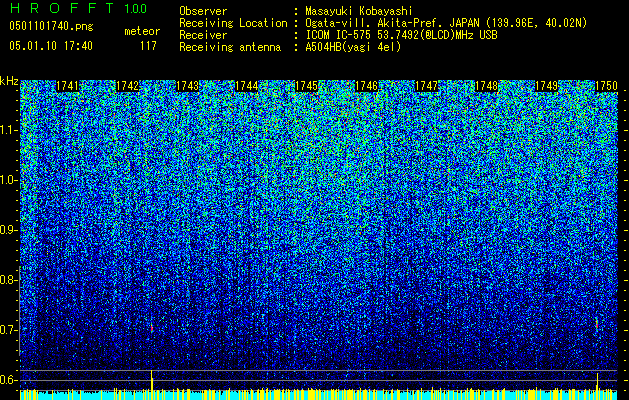Click the 0.6 kHz axis label
The width and height of the screenshot is (629, 400).
tap(9, 380)
